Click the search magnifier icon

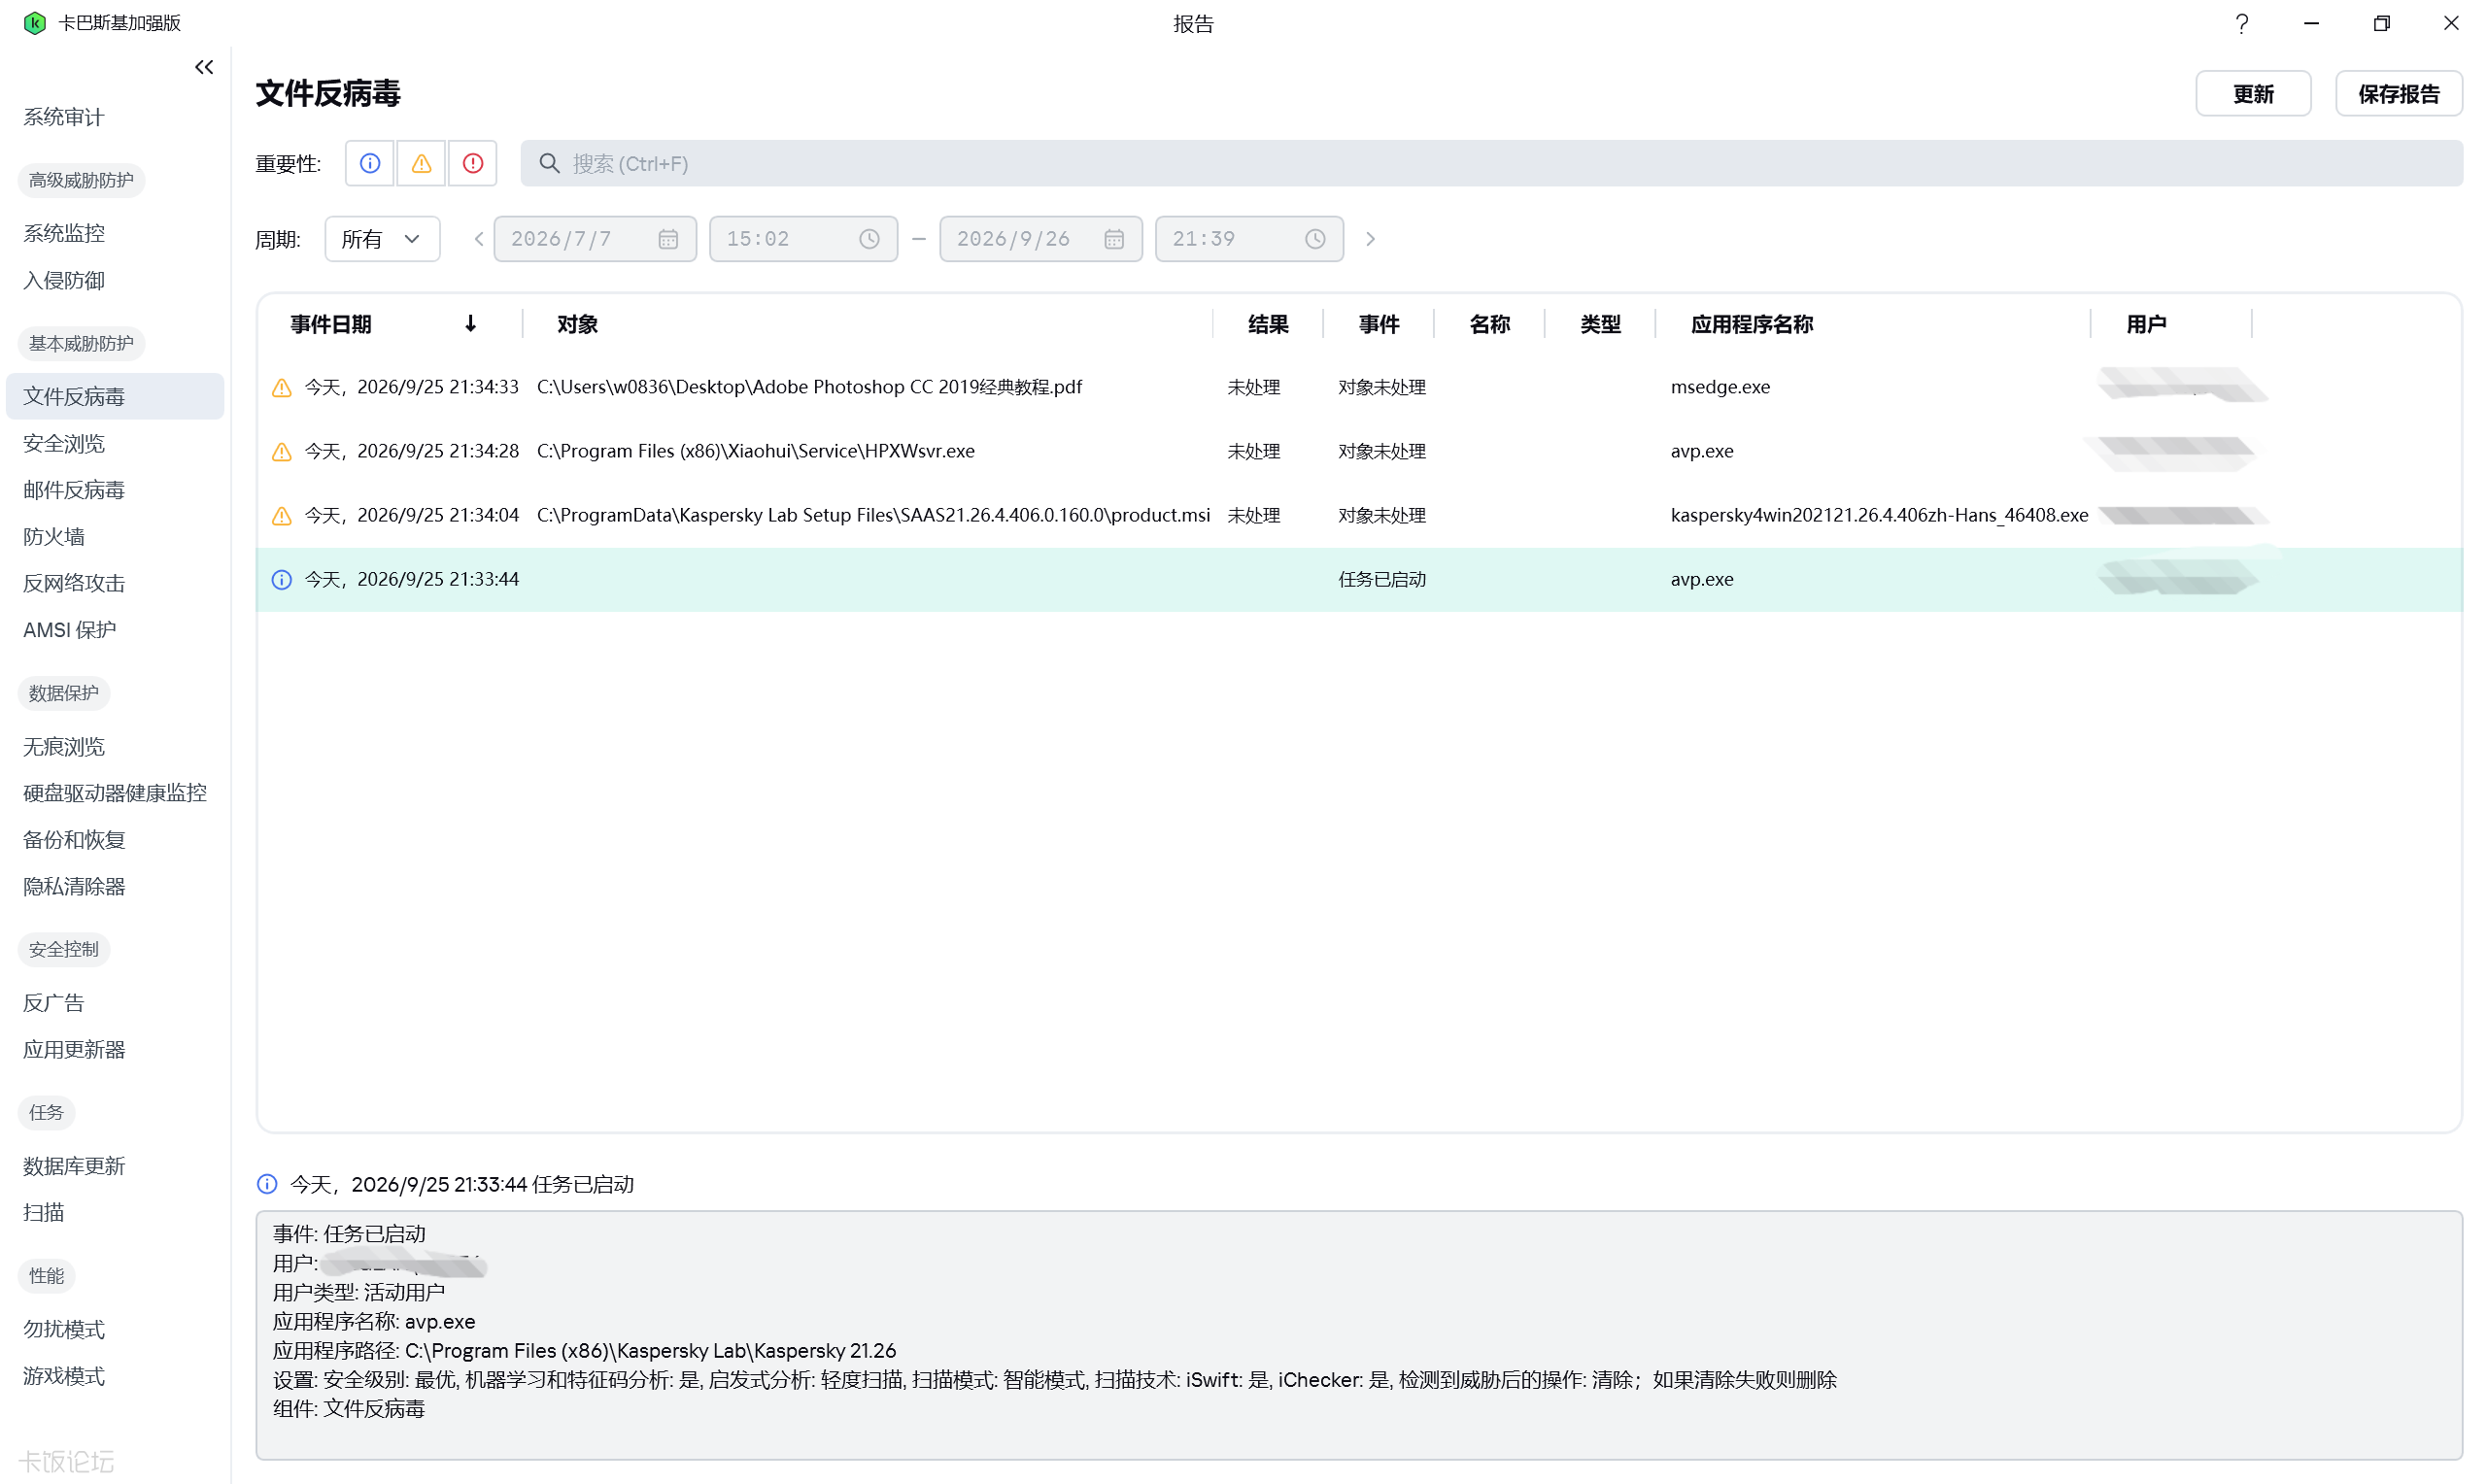(x=549, y=163)
